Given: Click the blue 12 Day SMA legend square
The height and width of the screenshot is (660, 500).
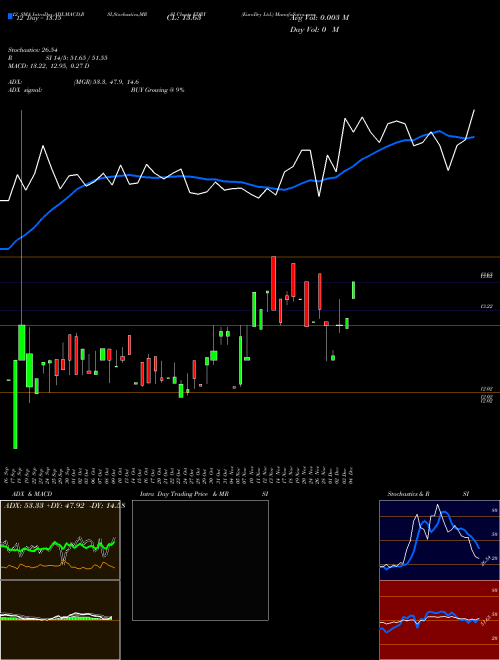Looking at the screenshot, I should coord(10,16).
